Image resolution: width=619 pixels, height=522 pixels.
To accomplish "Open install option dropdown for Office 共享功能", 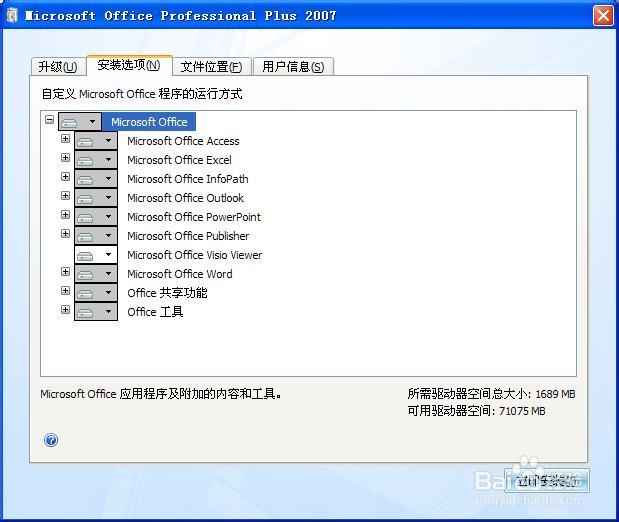I will click(x=96, y=293).
